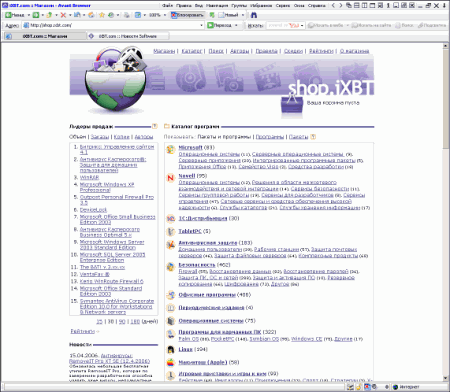Click the shopping basket icon
The width and height of the screenshot is (450, 392).
pos(292,106)
